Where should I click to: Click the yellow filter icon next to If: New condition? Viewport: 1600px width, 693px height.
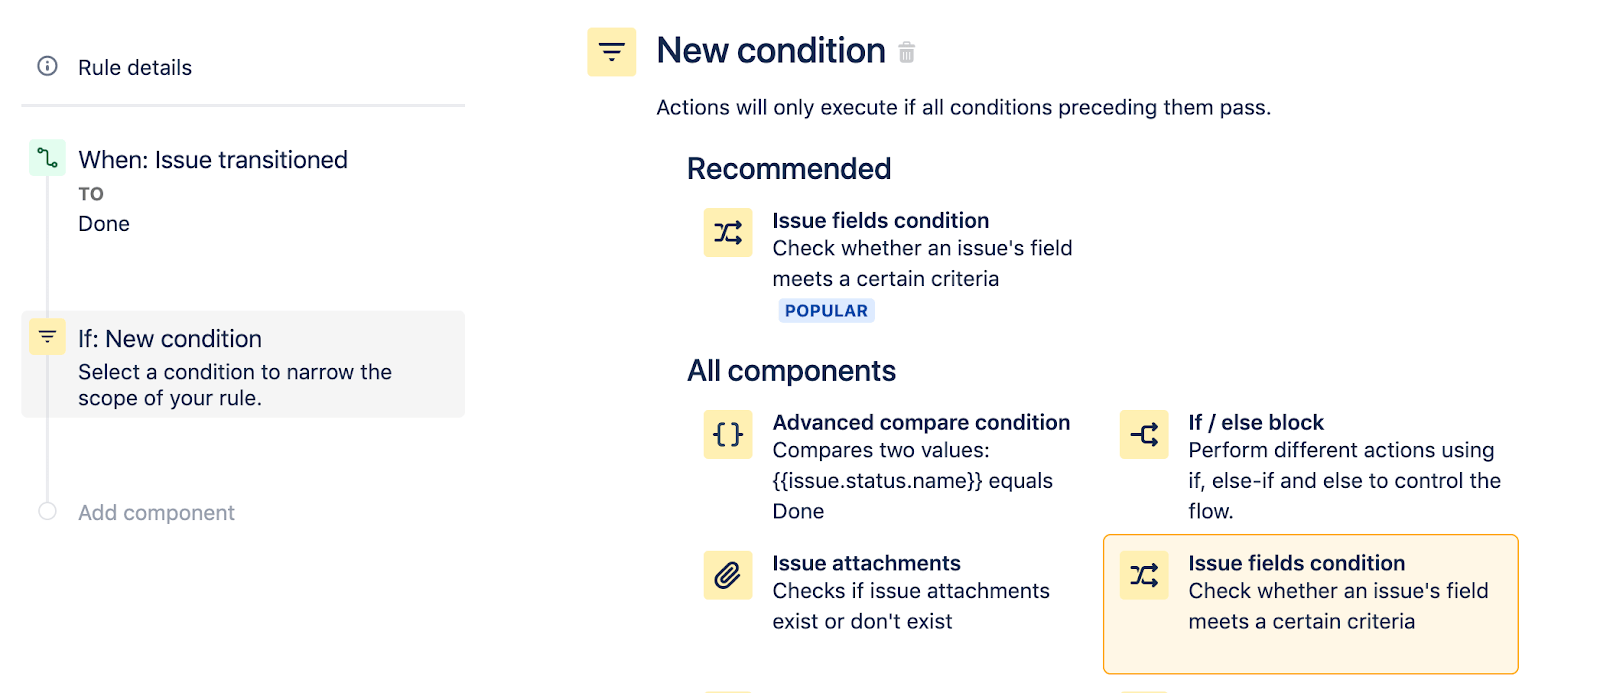46,337
